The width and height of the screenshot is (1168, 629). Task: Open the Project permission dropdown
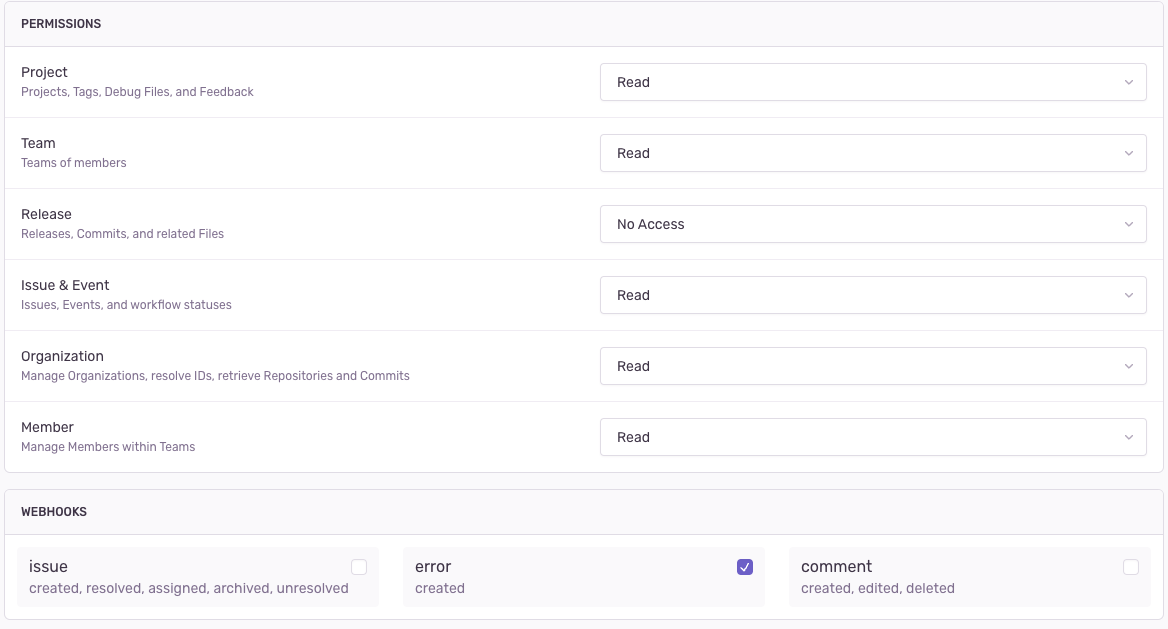tap(872, 82)
